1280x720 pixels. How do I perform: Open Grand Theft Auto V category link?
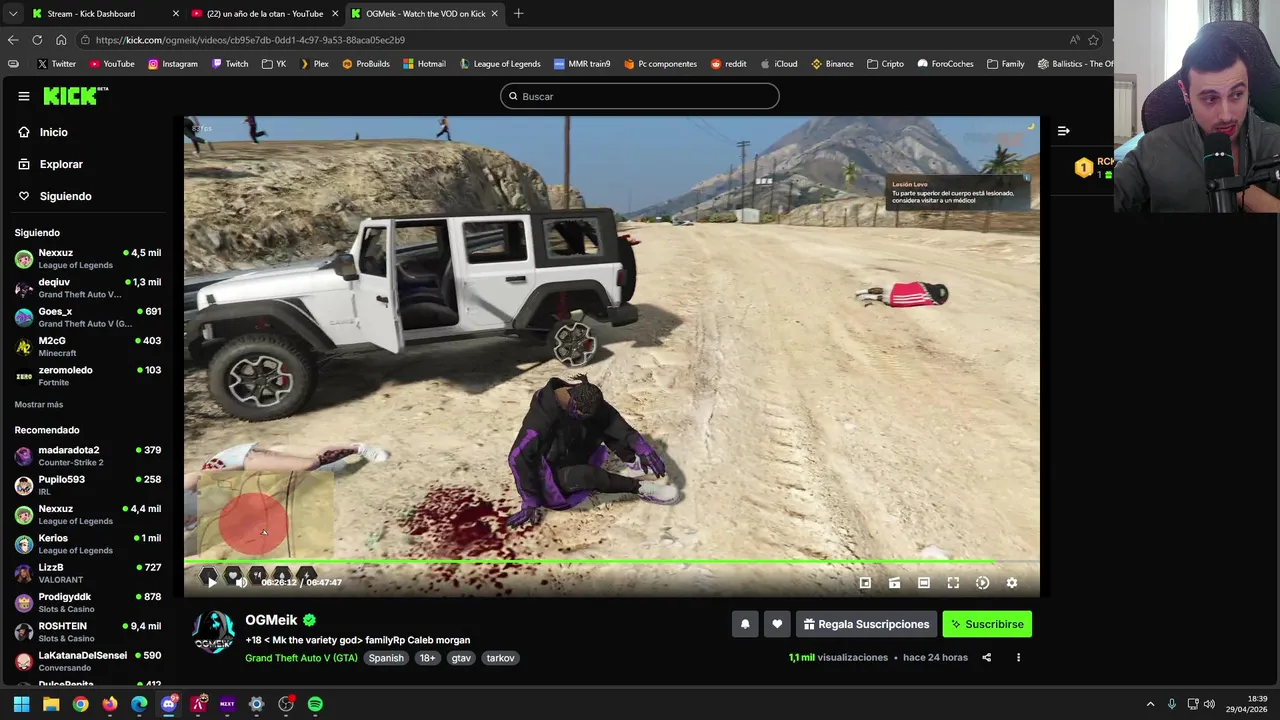301,658
